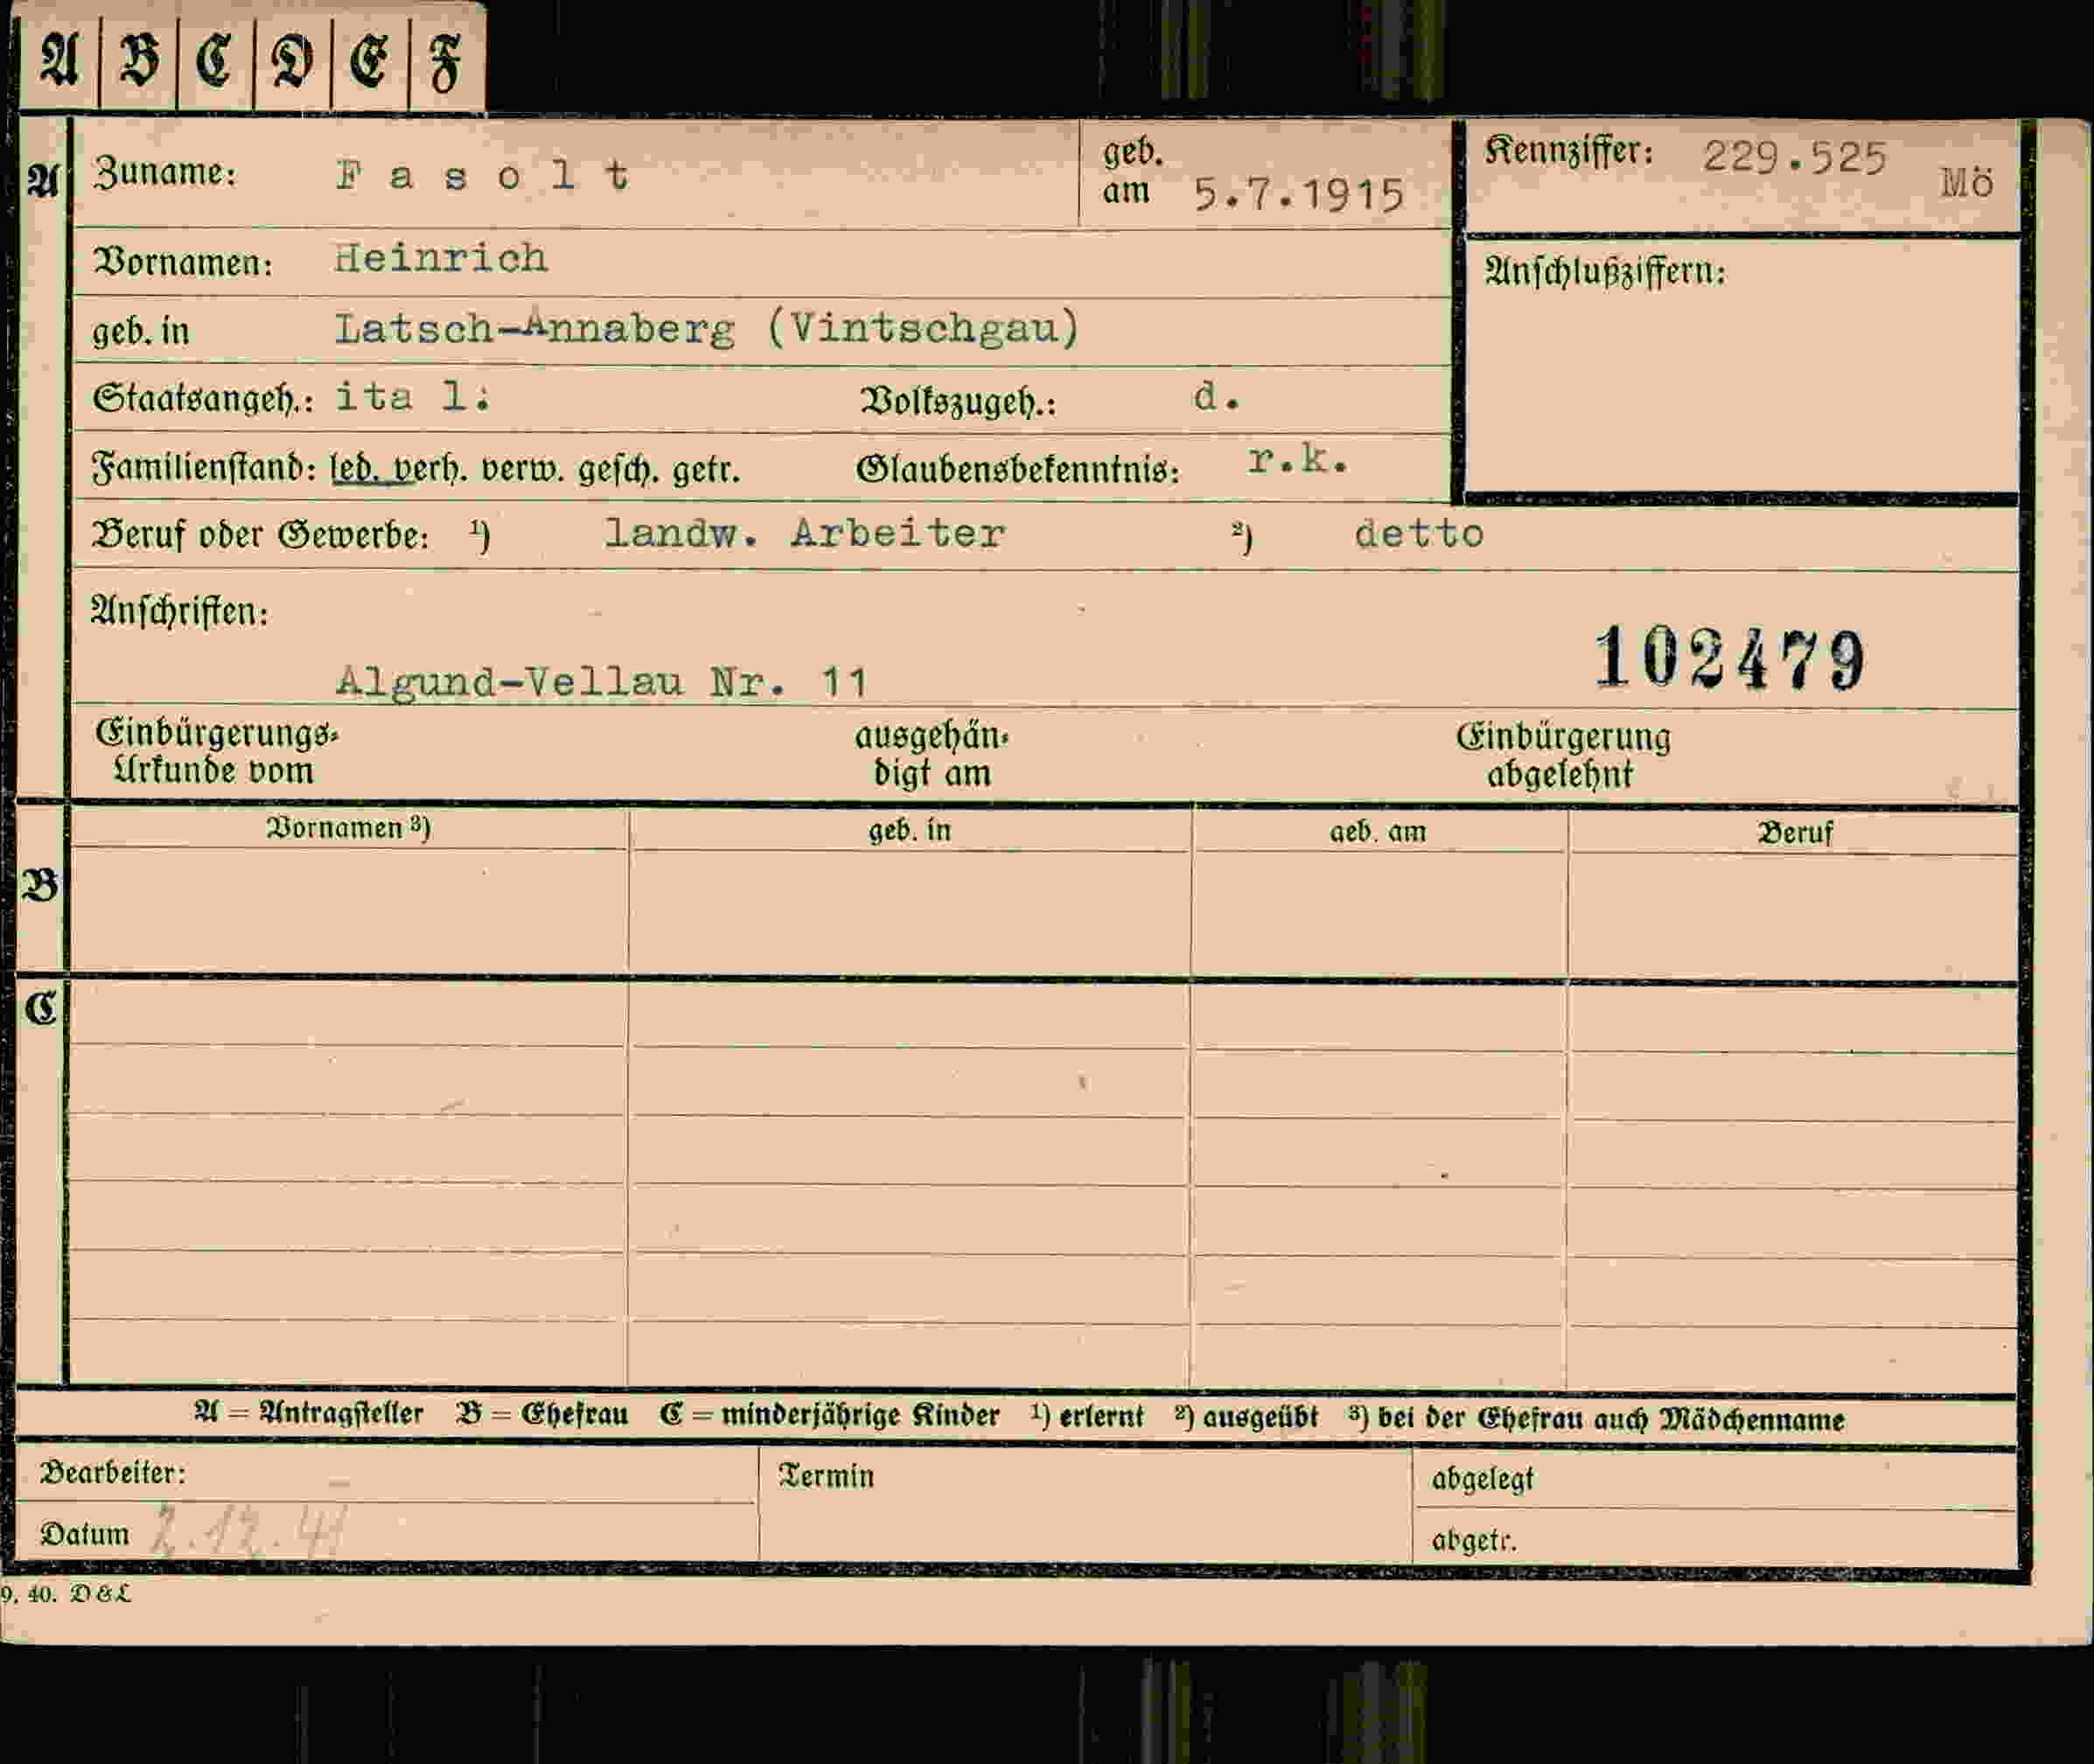Image resolution: width=2094 pixels, height=1764 pixels.
Task: Click index tab letter A at top
Action: [x=59, y=60]
